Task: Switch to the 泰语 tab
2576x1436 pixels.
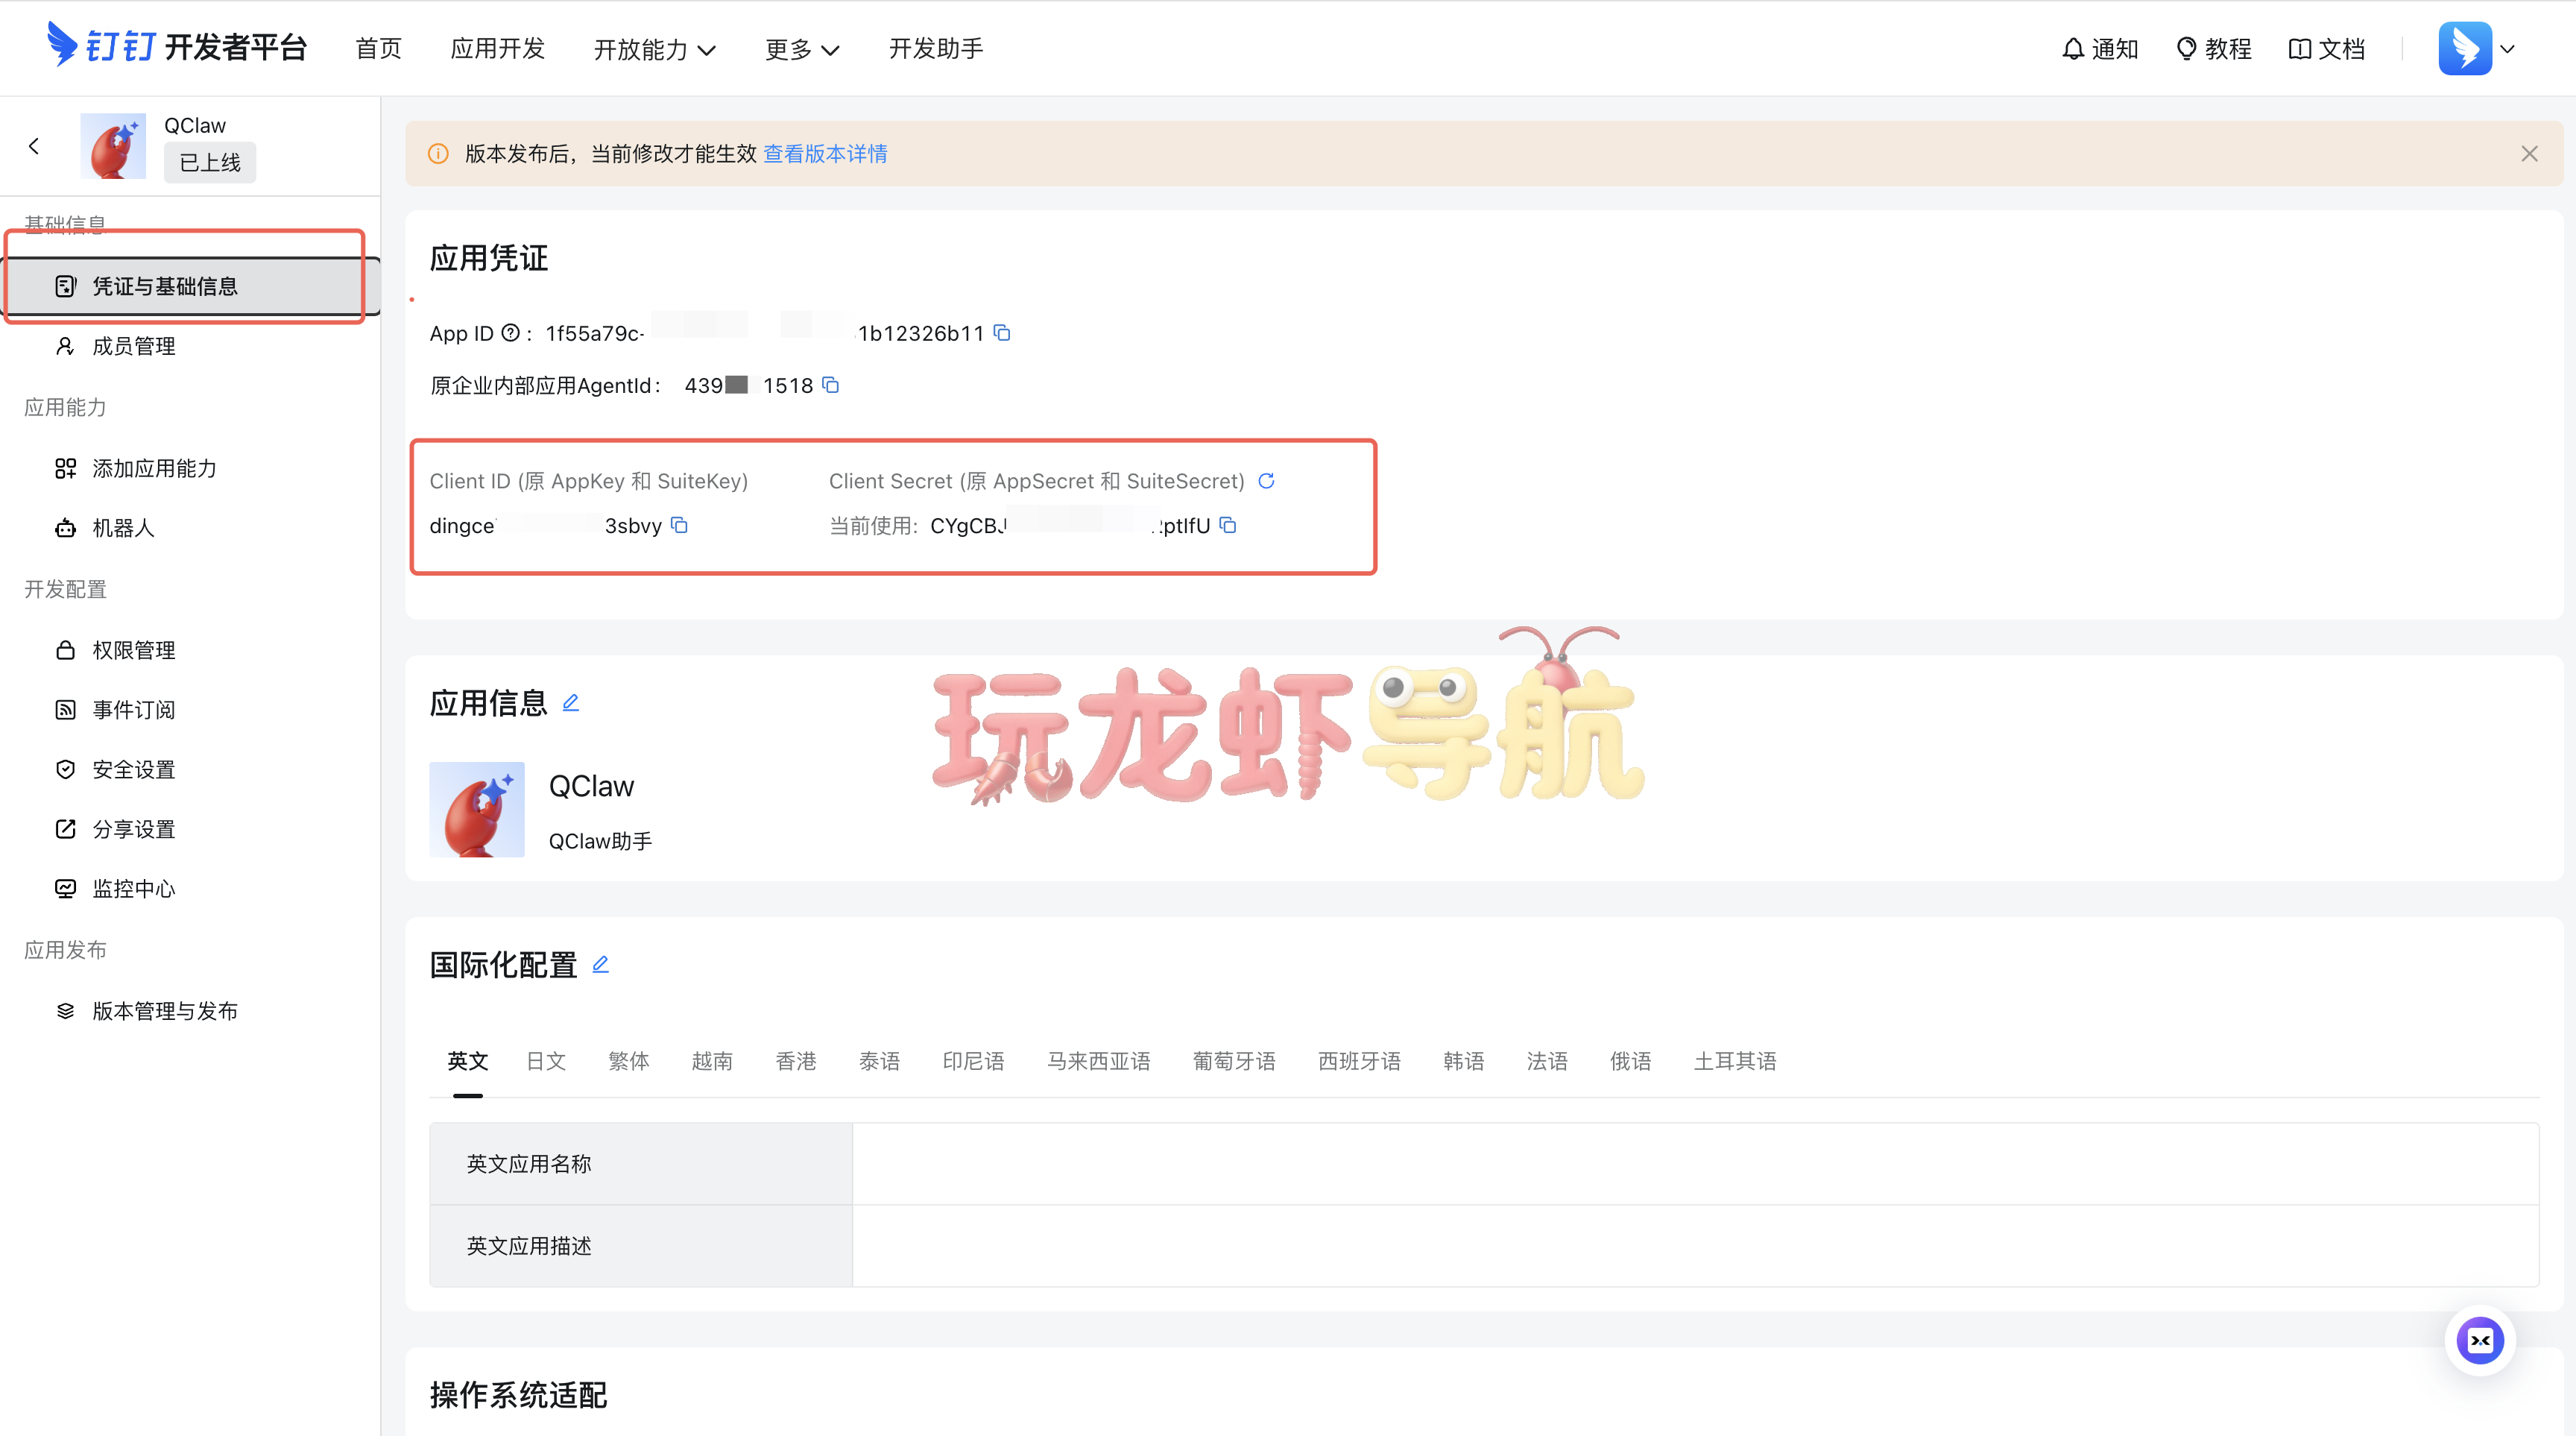Action: [x=879, y=1061]
